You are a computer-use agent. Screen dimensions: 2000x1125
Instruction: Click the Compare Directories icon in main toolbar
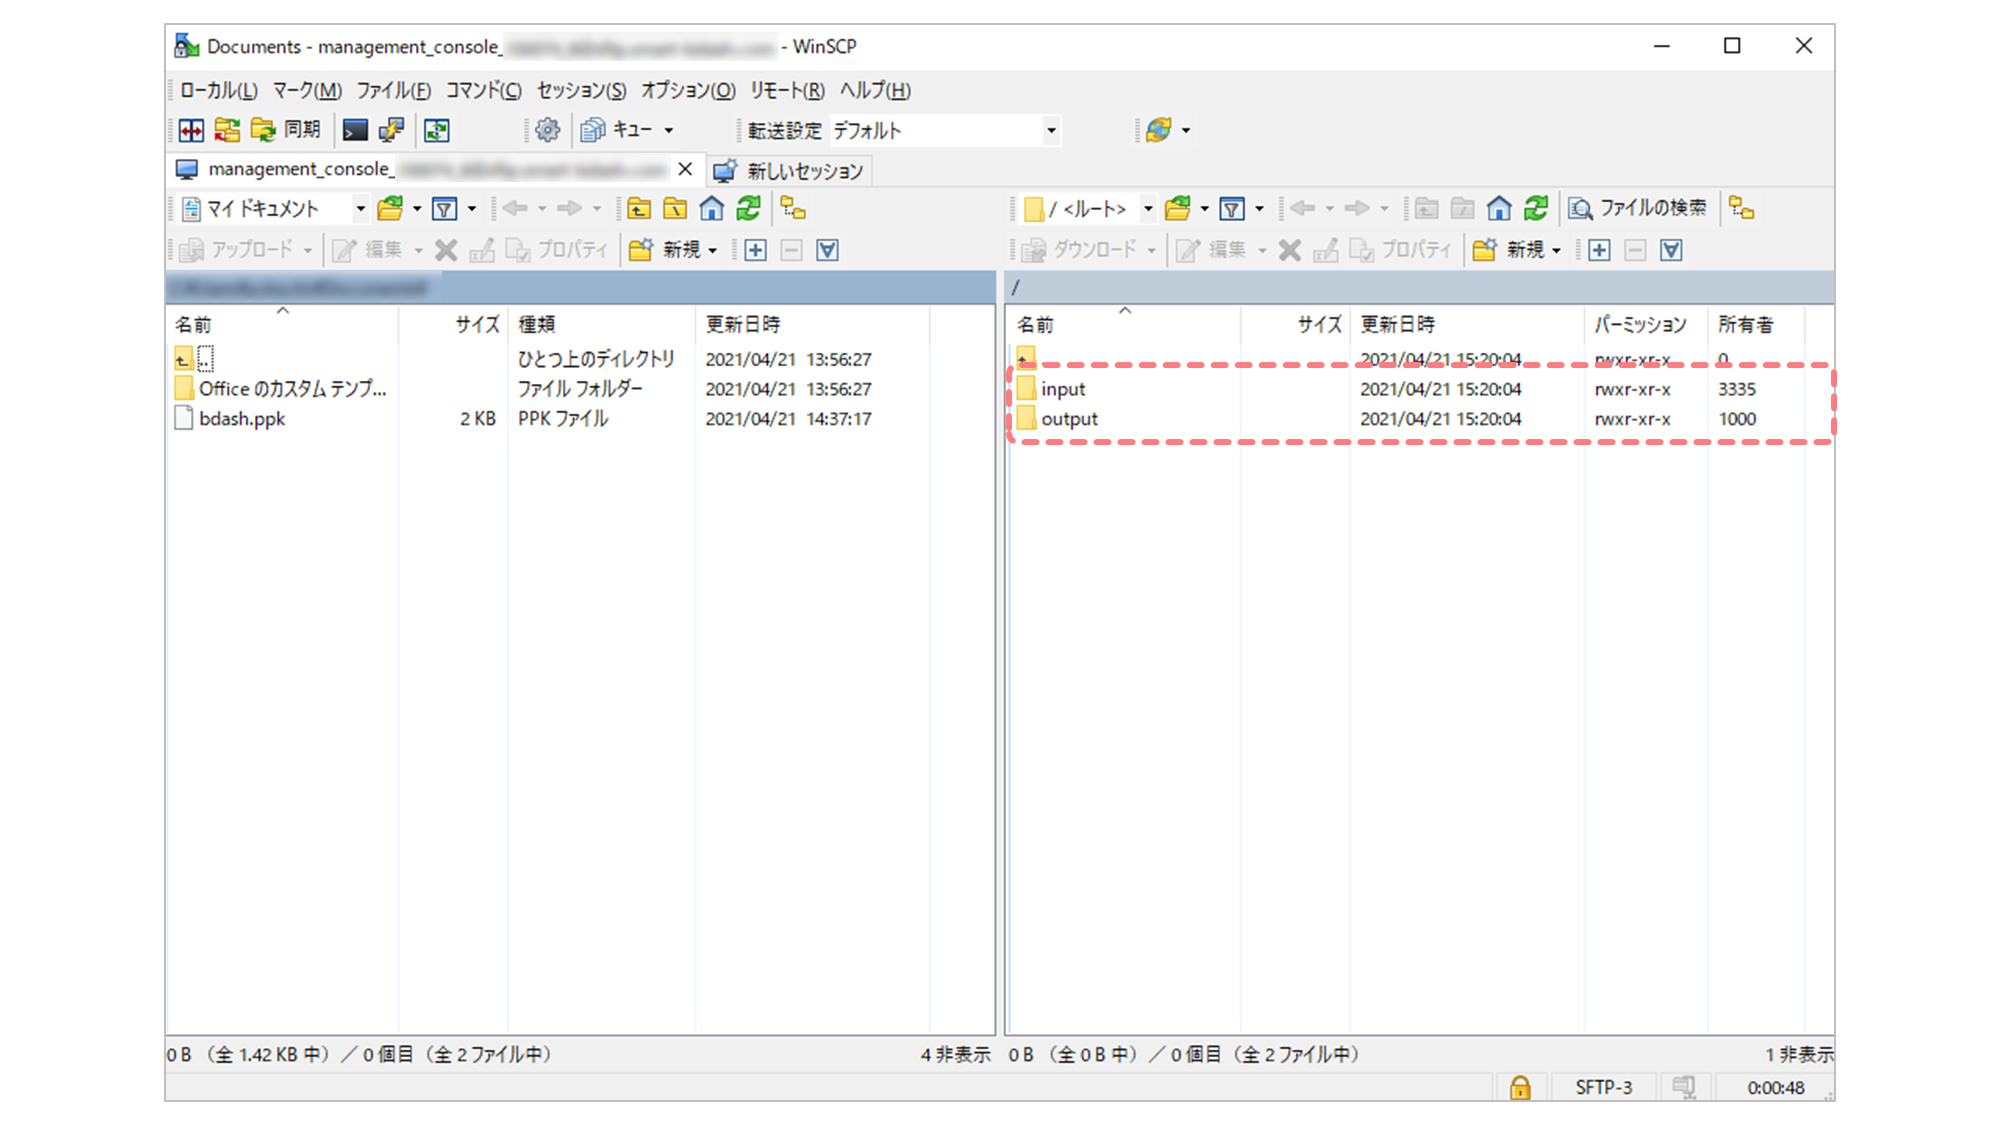tap(191, 130)
